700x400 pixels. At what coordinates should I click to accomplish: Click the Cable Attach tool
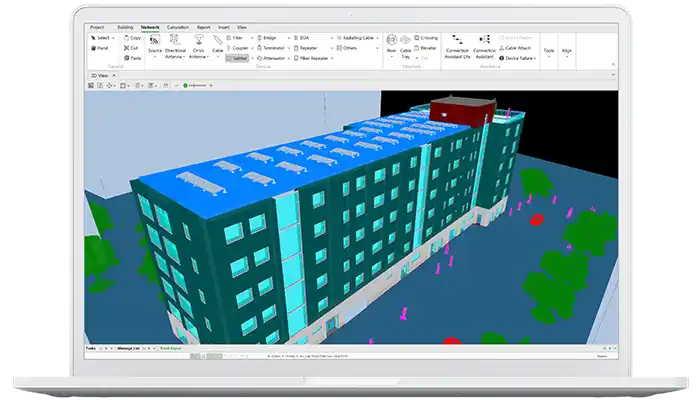click(x=521, y=47)
